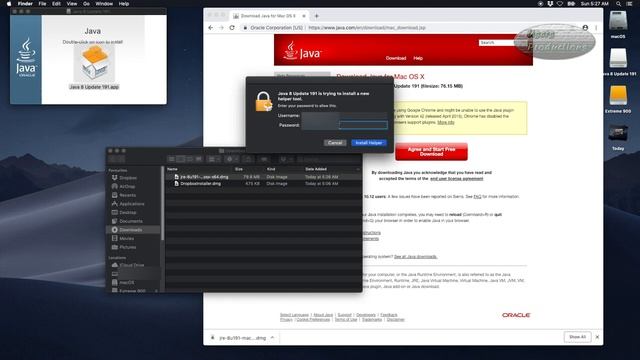640x360 pixels.
Task: Open Chrome profile account icon
Action: point(585,28)
